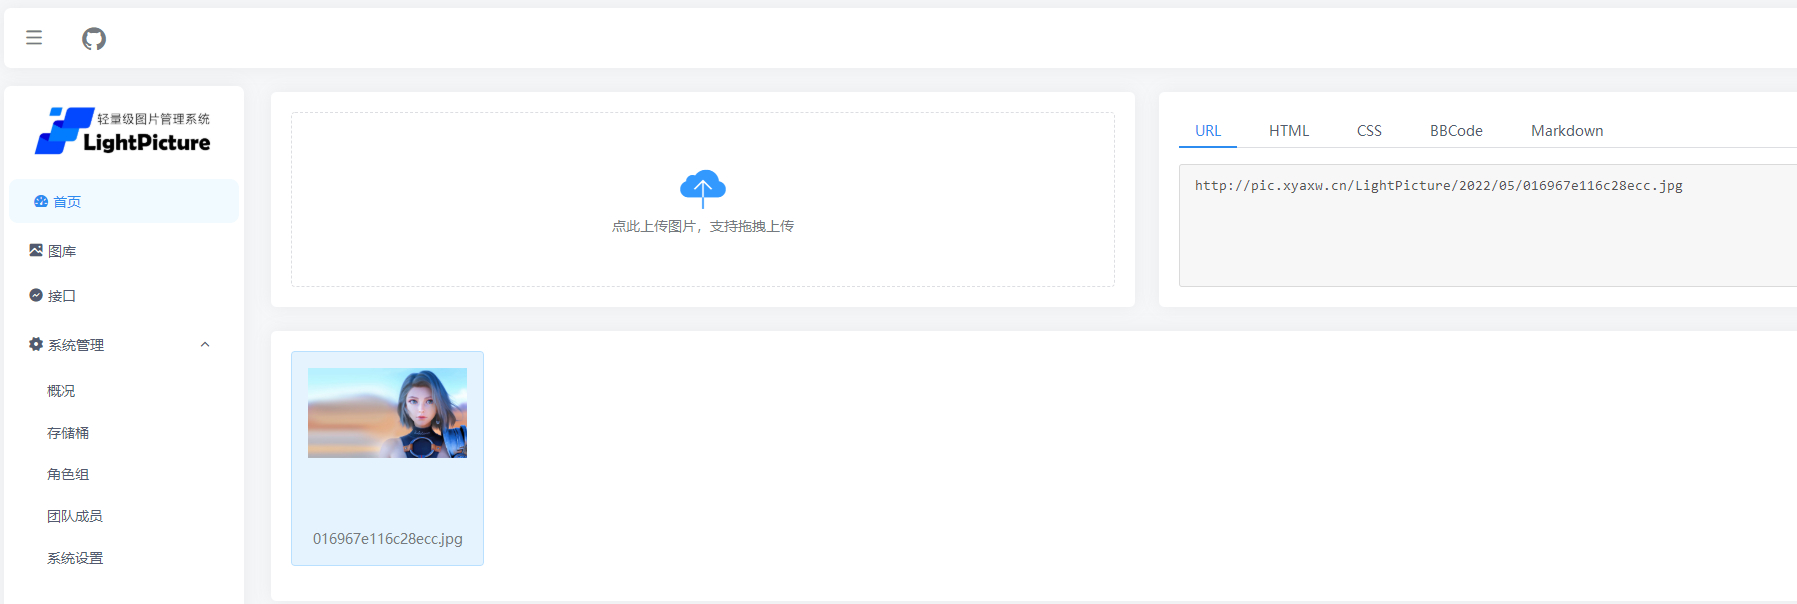Switch to the HTML tab

tap(1289, 131)
